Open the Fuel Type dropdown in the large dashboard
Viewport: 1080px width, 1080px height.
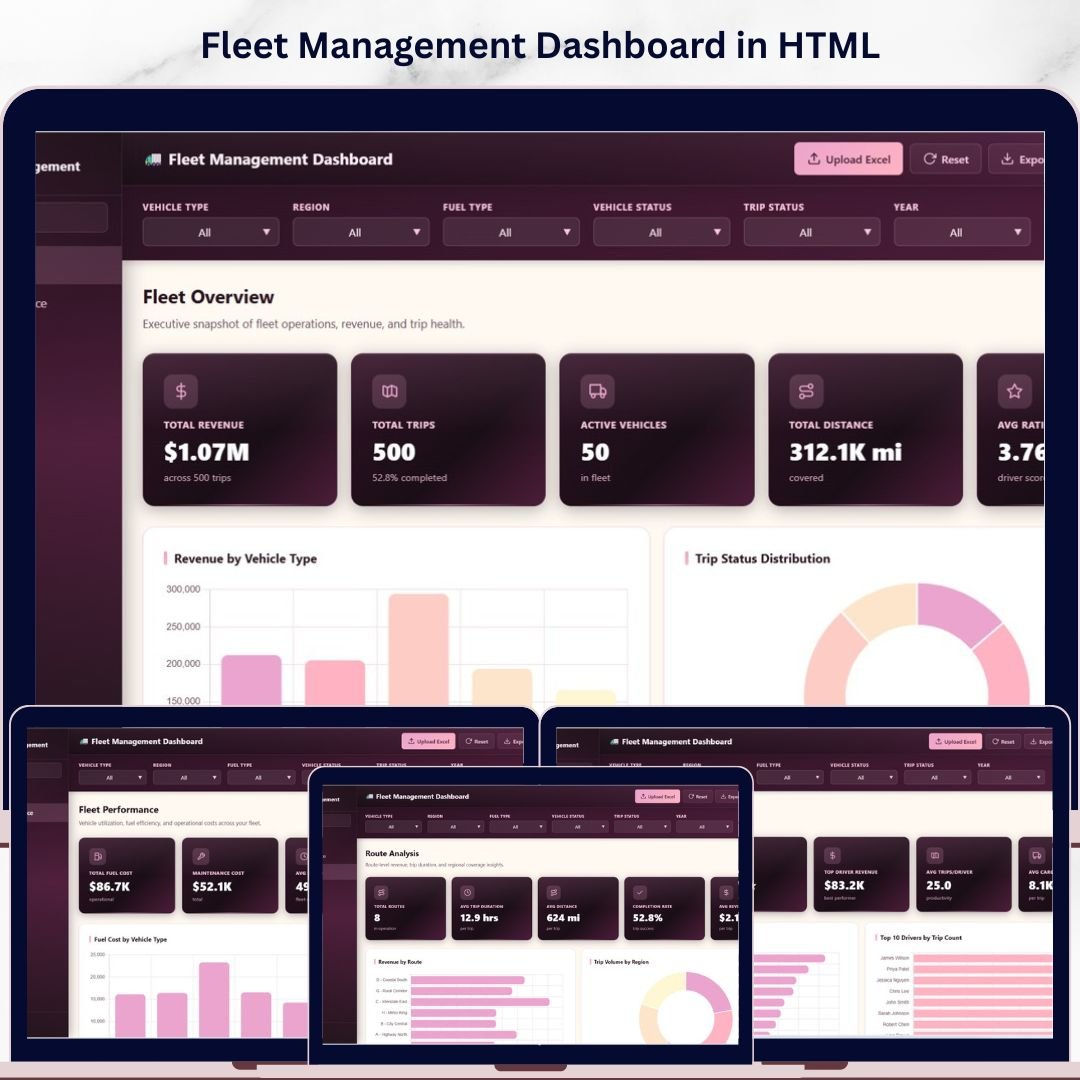point(511,232)
